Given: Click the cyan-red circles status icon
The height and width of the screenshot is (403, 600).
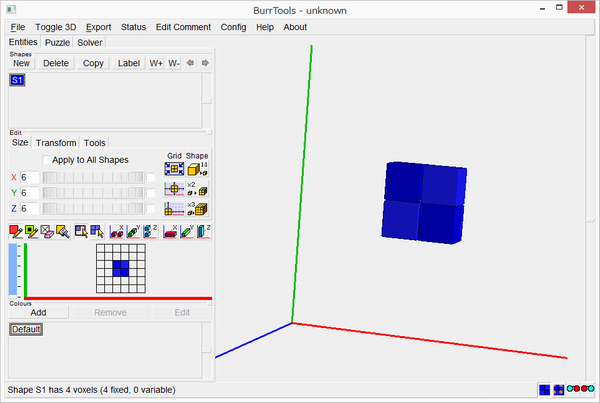Looking at the screenshot, I should (573, 388).
